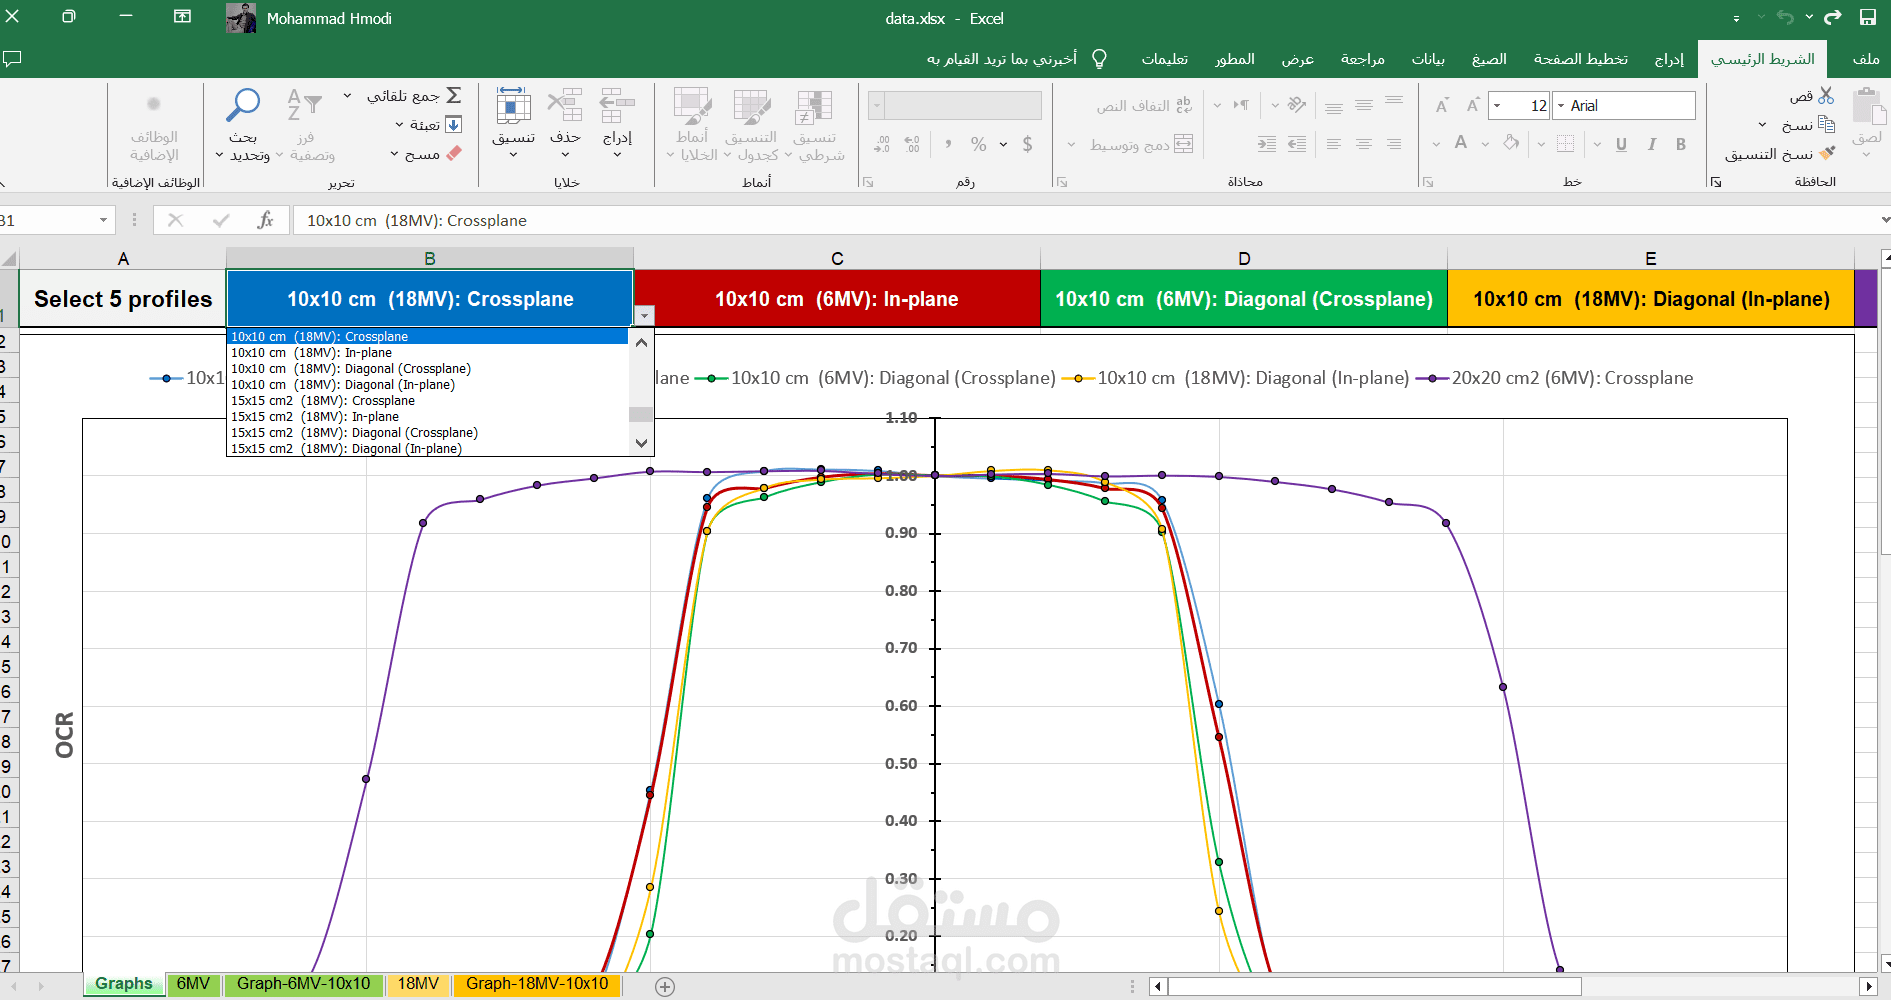
Task: Click the Decrease Font Size icon
Action: [x=1442, y=106]
